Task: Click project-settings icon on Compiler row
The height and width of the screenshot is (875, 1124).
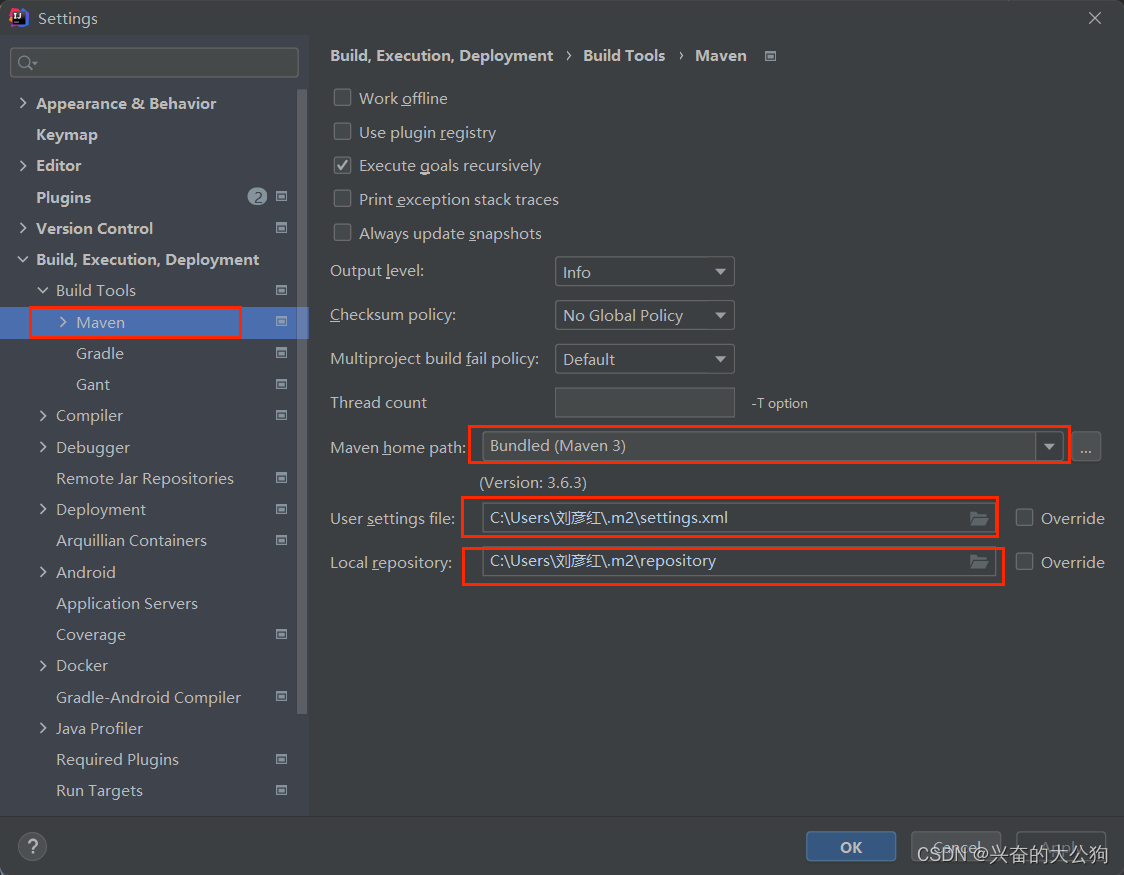Action: [x=282, y=415]
